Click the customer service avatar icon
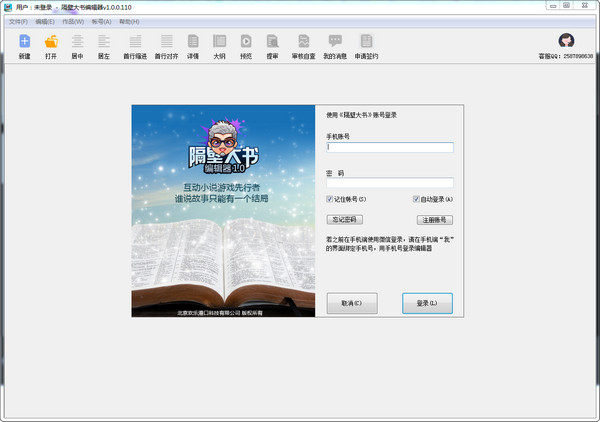Image resolution: width=600 pixels, height=422 pixels. [566, 40]
